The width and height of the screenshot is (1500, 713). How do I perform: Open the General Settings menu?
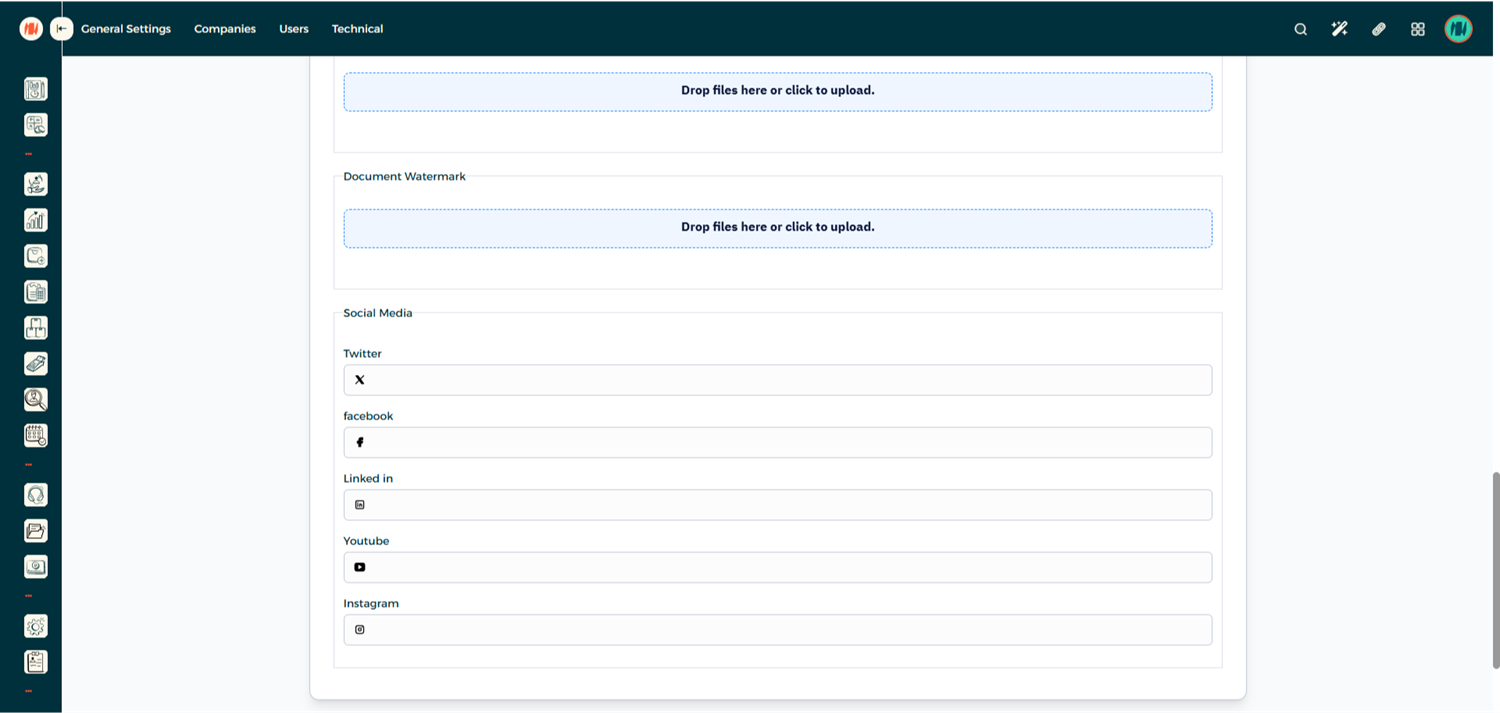pyautogui.click(x=126, y=29)
